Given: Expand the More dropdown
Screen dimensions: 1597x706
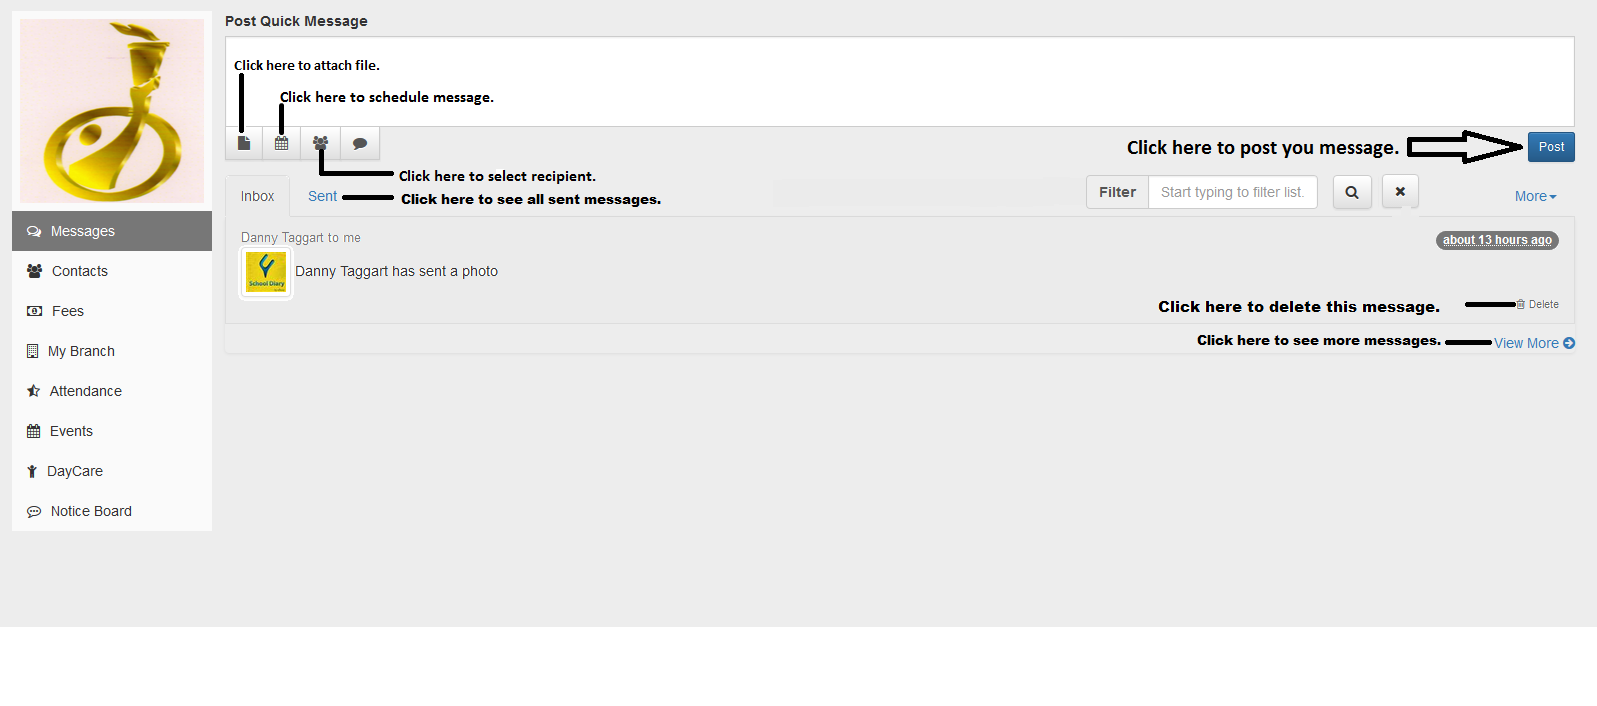Looking at the screenshot, I should point(1535,197).
